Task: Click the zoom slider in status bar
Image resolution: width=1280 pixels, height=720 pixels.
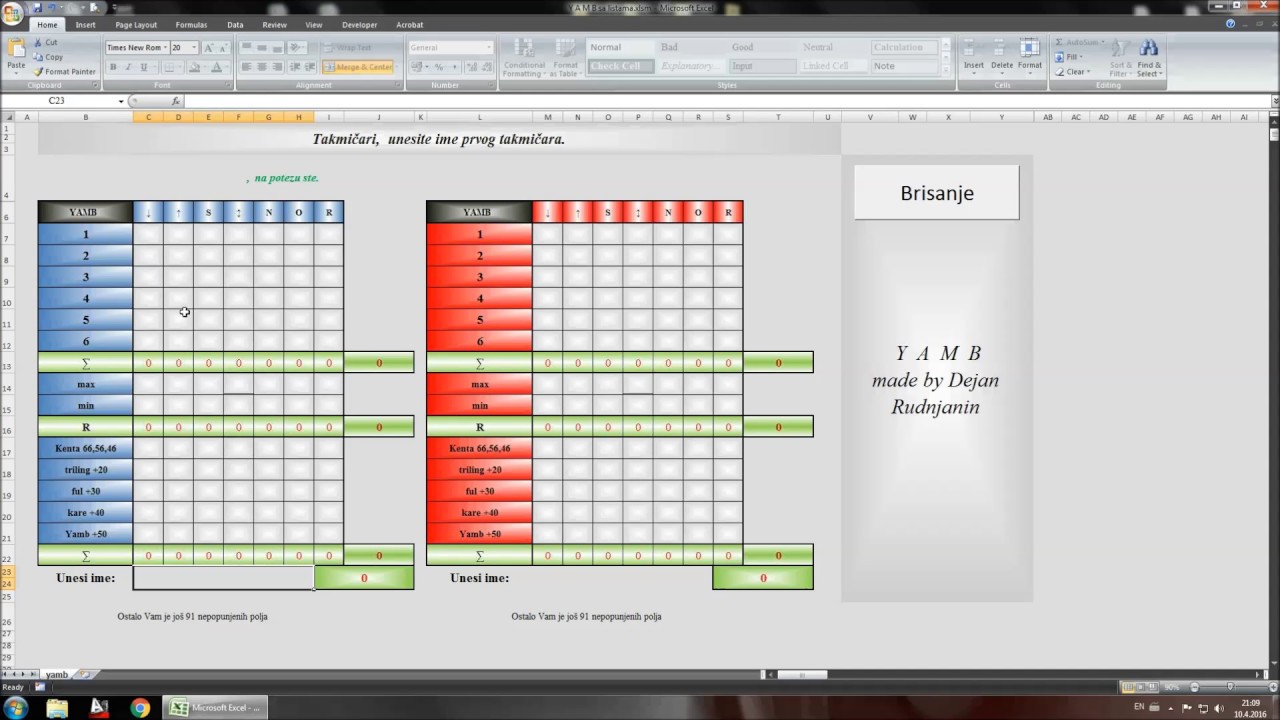Action: coord(1230,687)
